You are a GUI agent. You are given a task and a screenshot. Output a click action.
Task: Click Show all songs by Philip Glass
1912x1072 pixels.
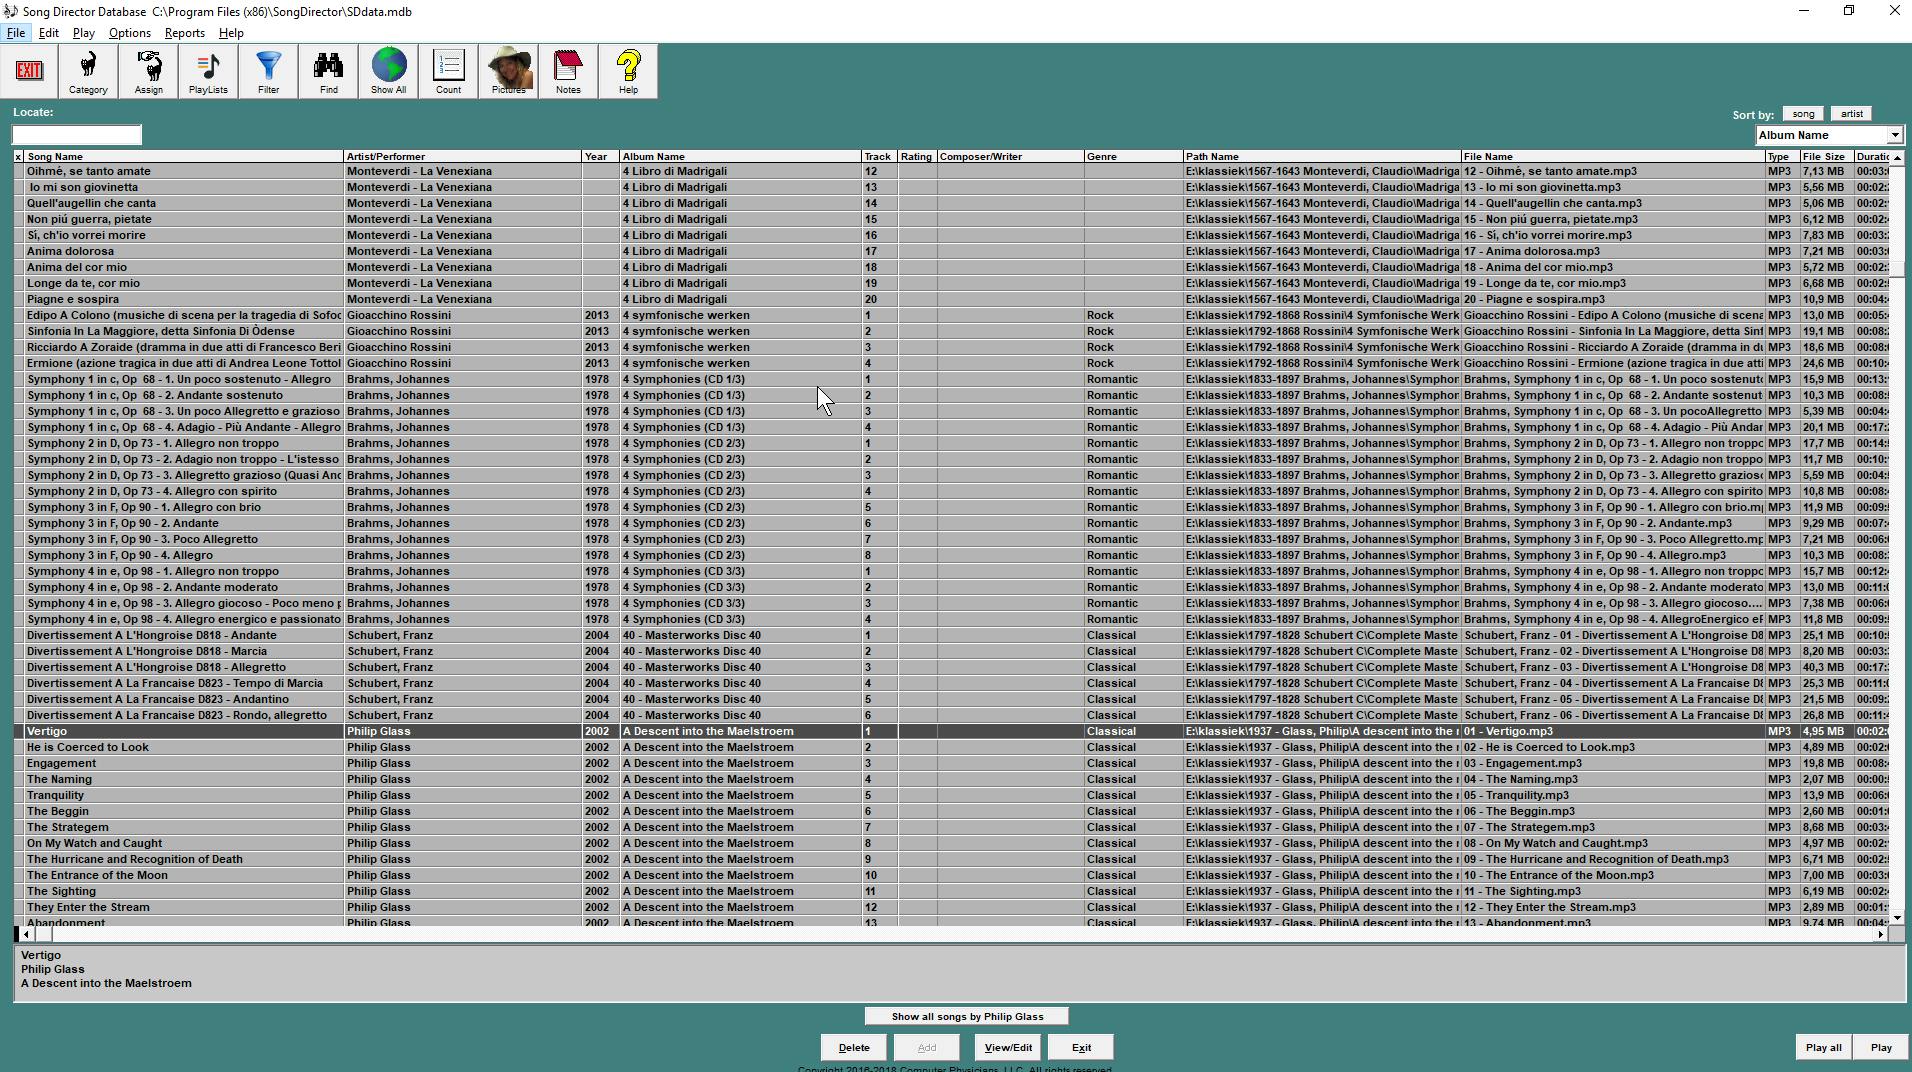click(x=967, y=1016)
